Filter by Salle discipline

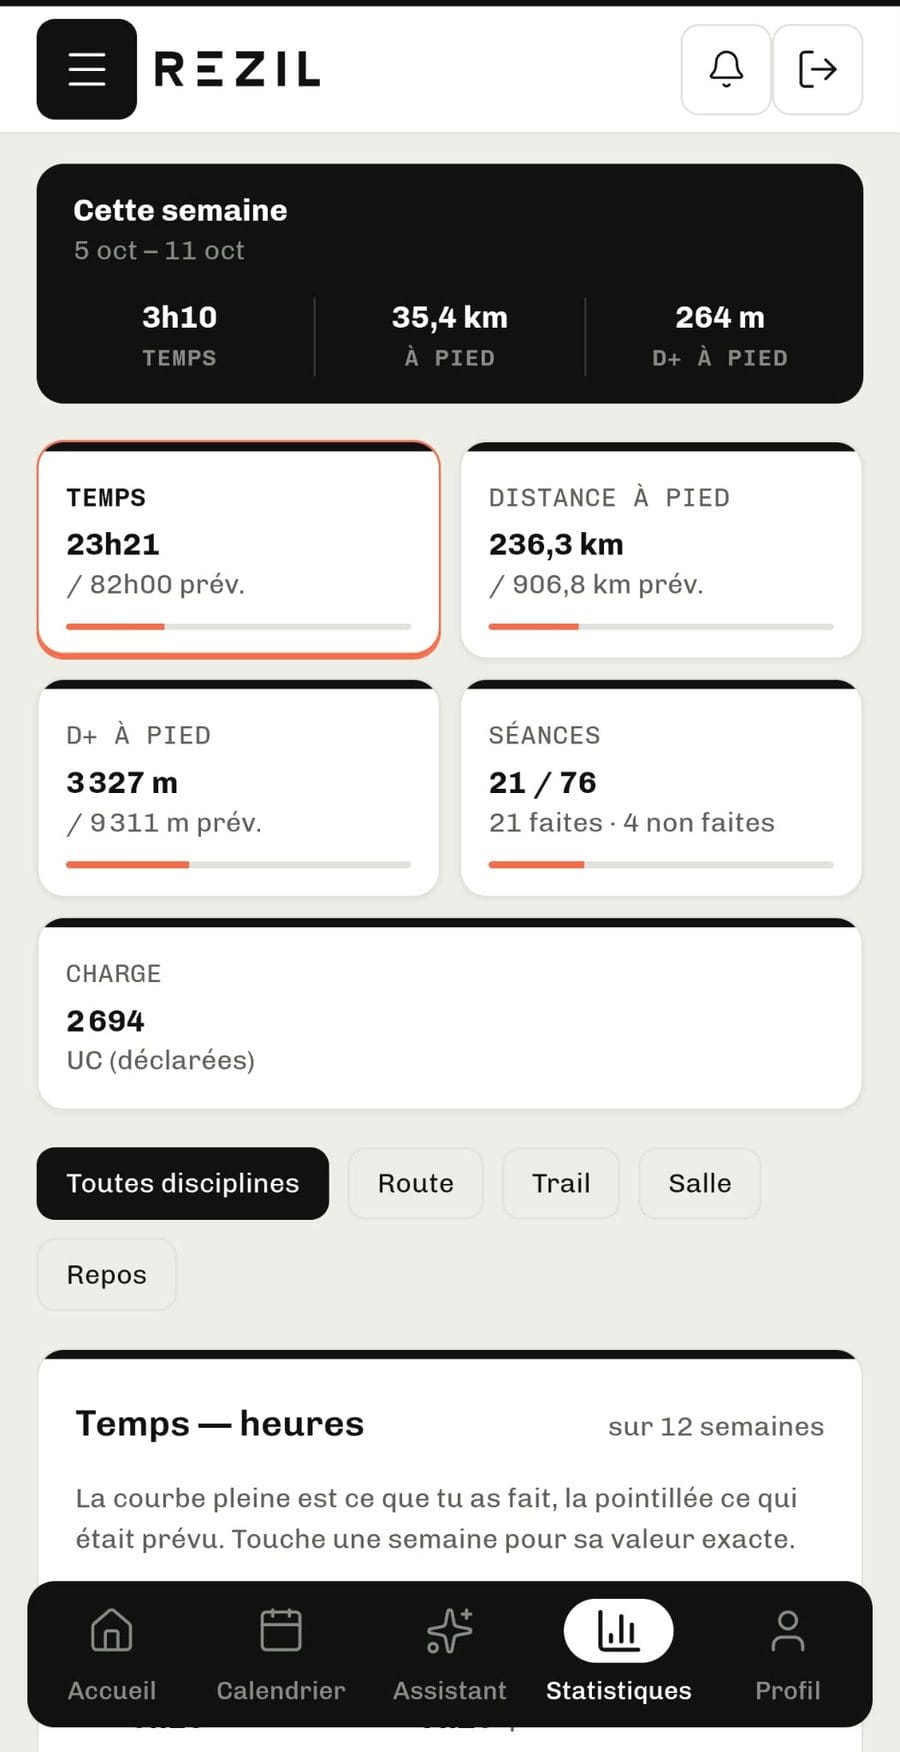(700, 1183)
